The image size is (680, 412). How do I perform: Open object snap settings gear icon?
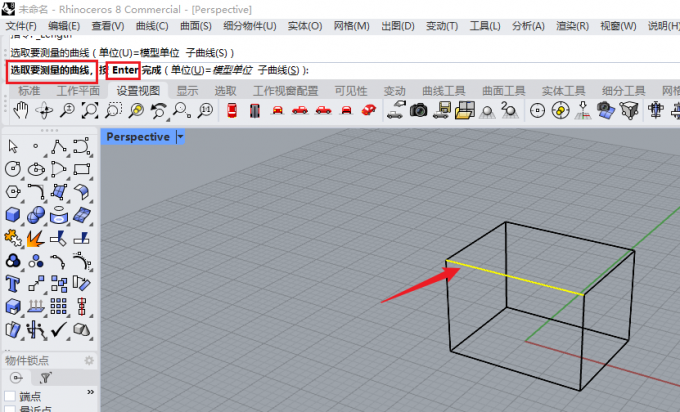click(x=89, y=360)
